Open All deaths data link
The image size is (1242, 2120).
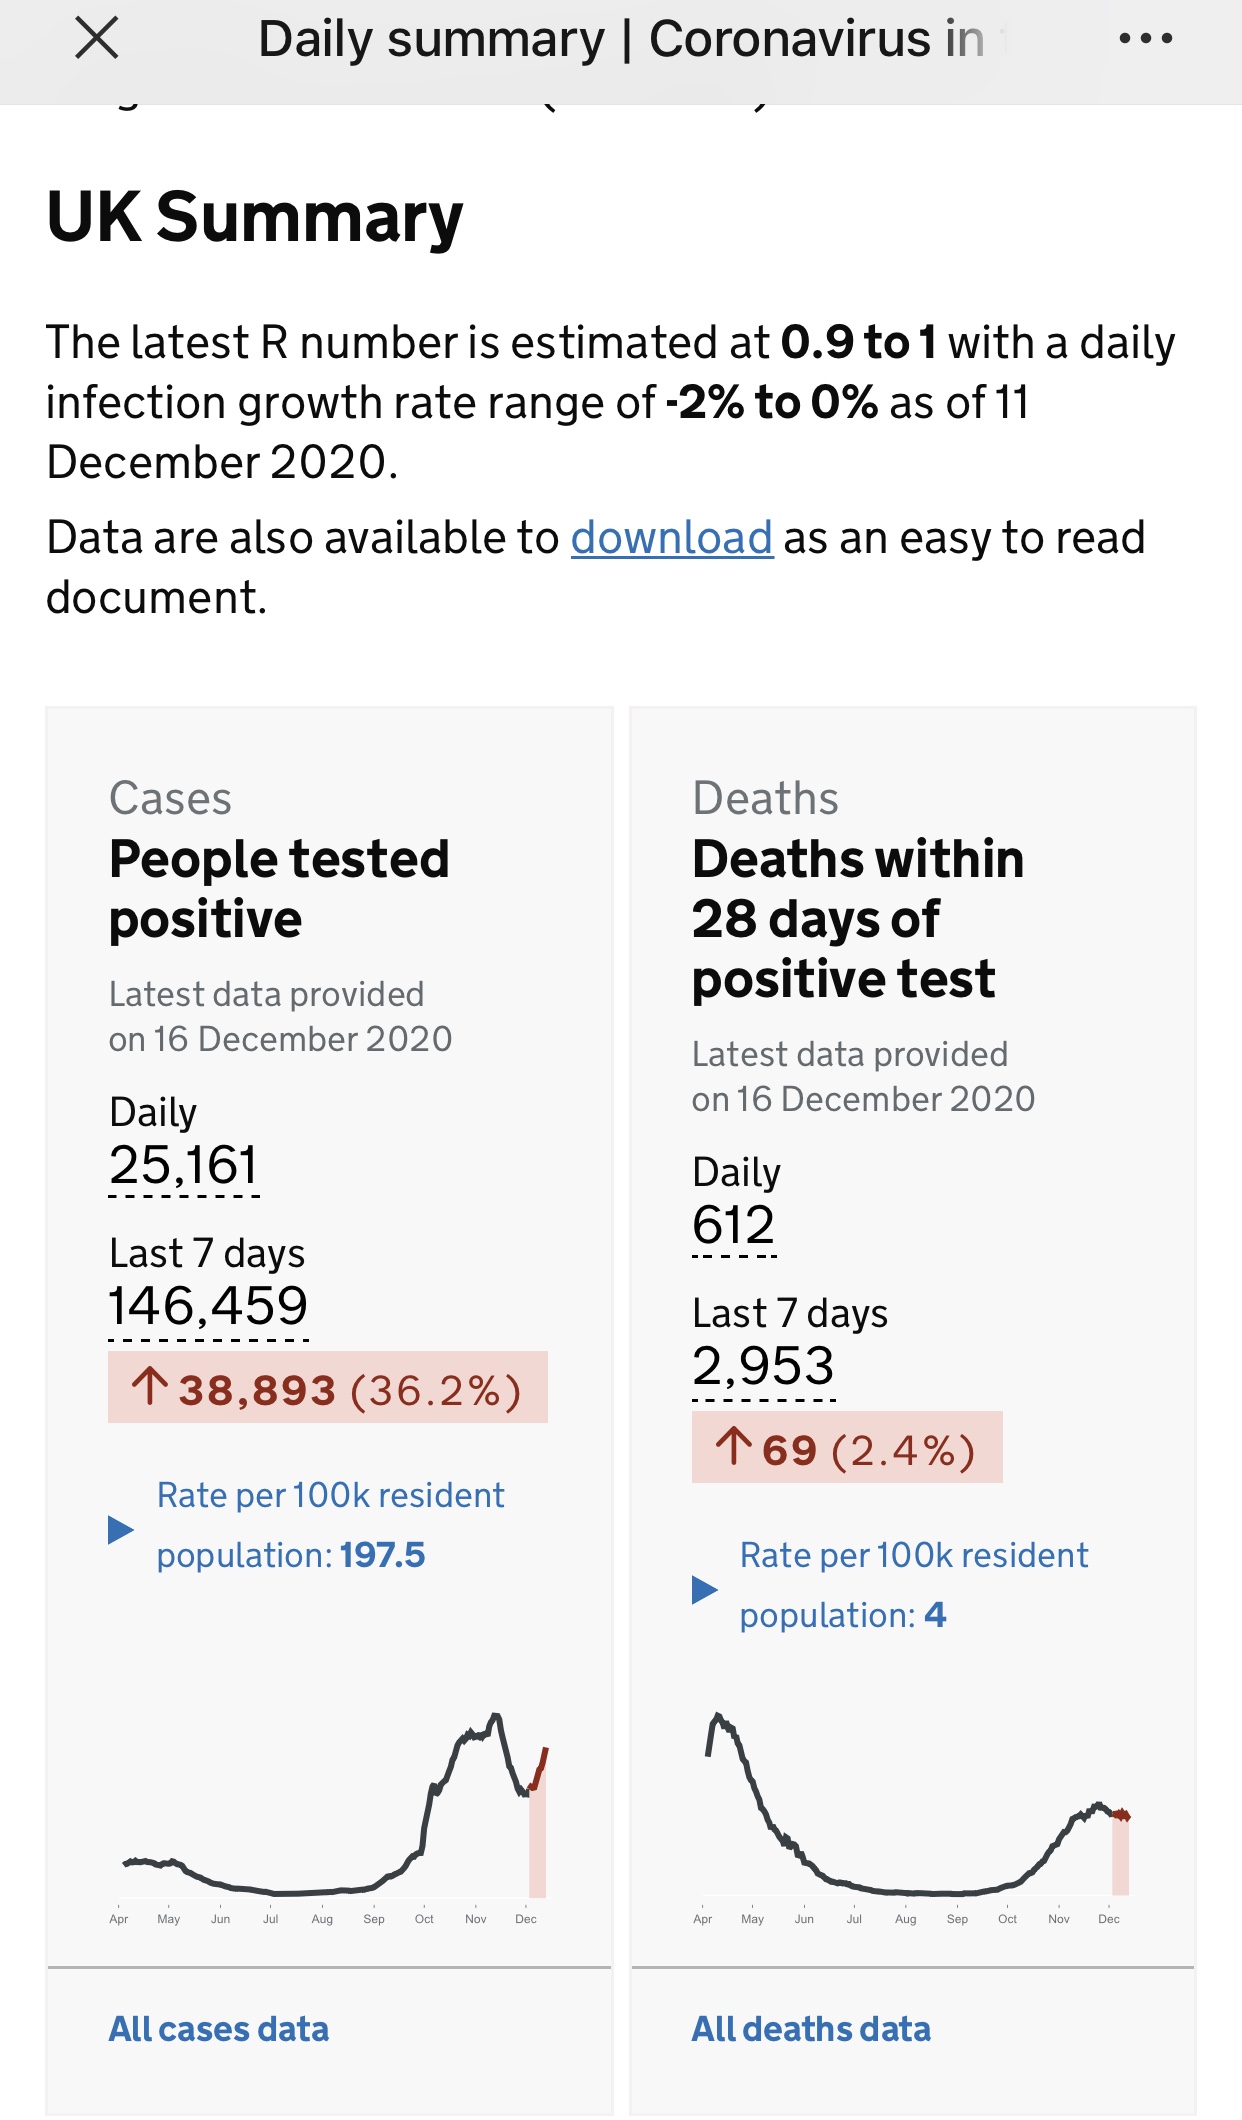pyautogui.click(x=811, y=2029)
